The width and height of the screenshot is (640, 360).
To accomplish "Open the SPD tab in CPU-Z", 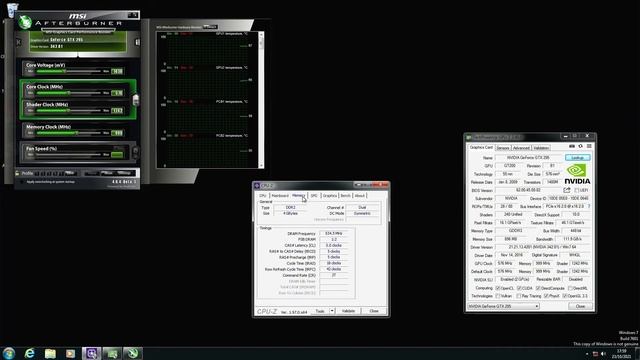I will click(314, 196).
